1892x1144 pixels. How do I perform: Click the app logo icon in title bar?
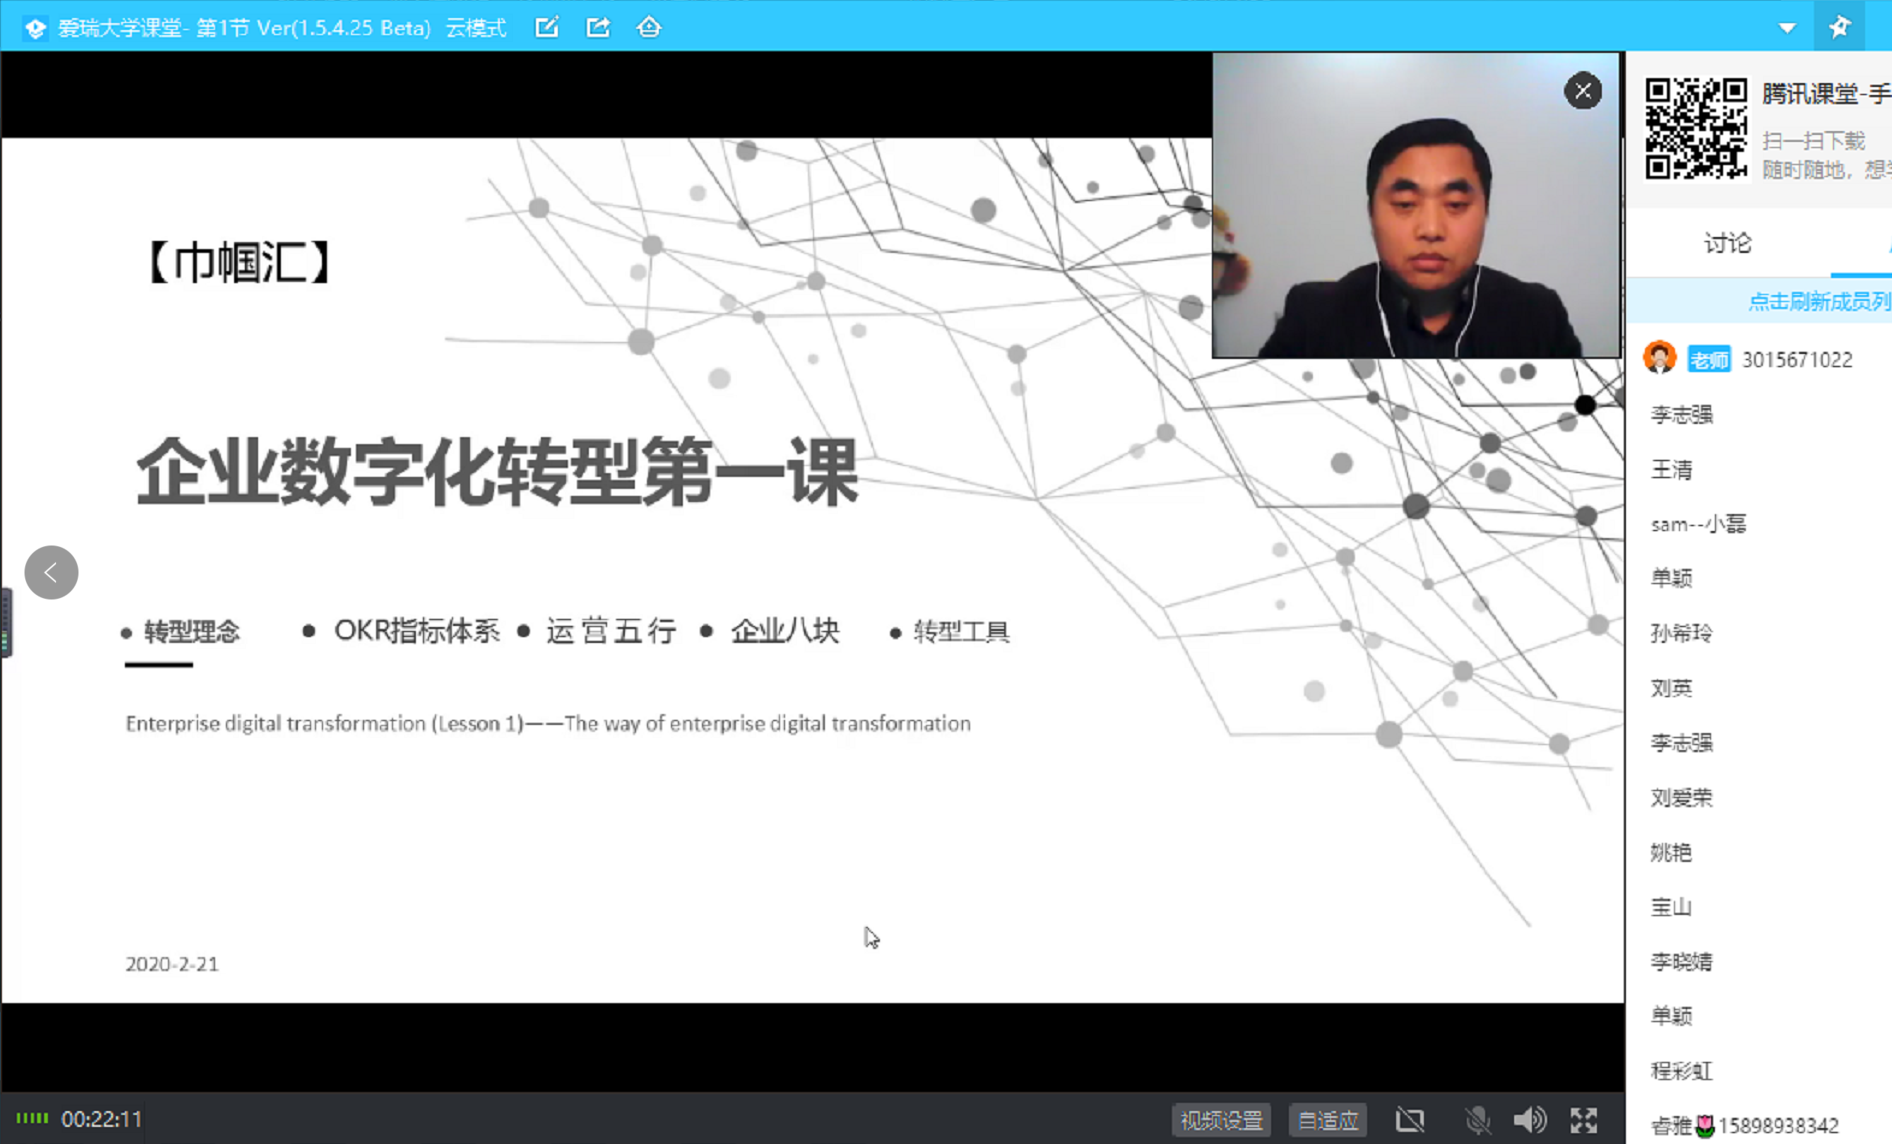[35, 28]
